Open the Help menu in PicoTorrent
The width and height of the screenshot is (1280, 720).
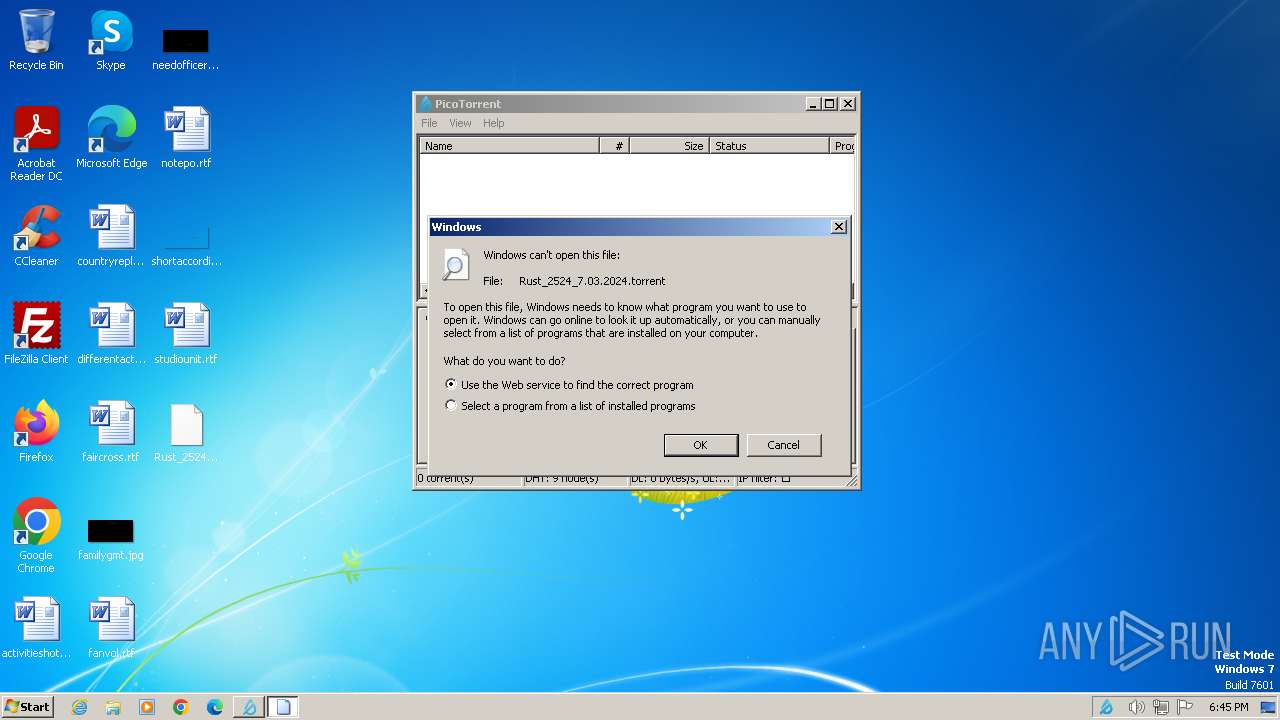click(494, 123)
